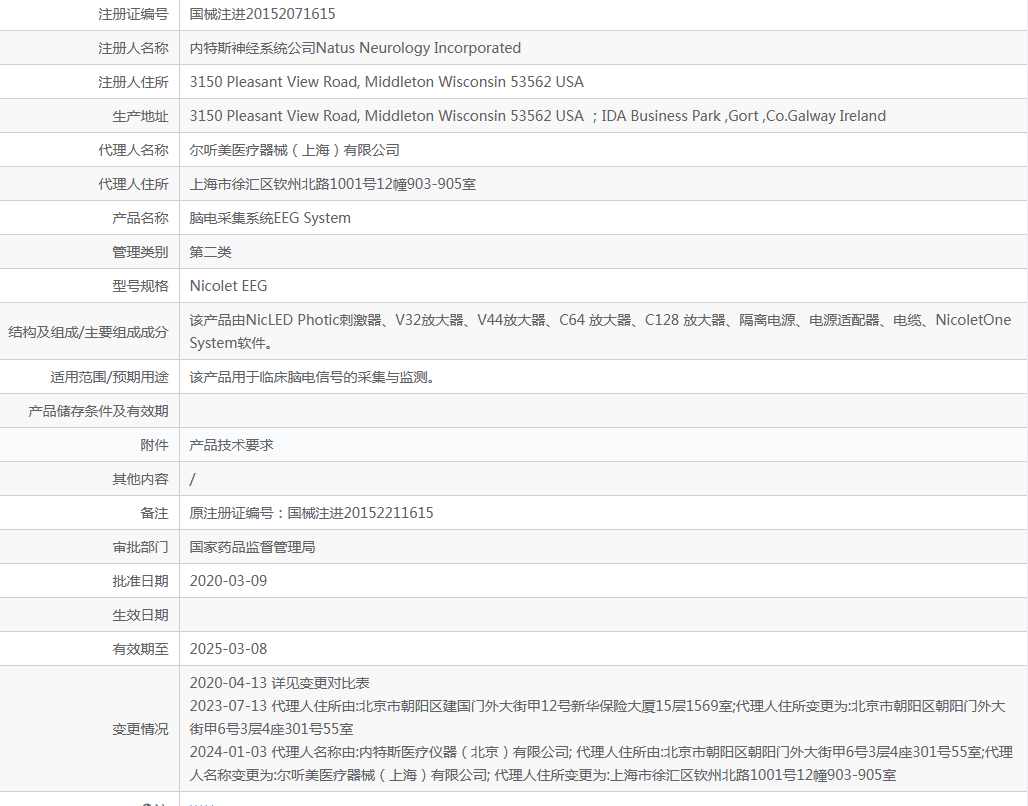Select the slash value in 其他内容 row
The width and height of the screenshot is (1028, 806).
192,479
